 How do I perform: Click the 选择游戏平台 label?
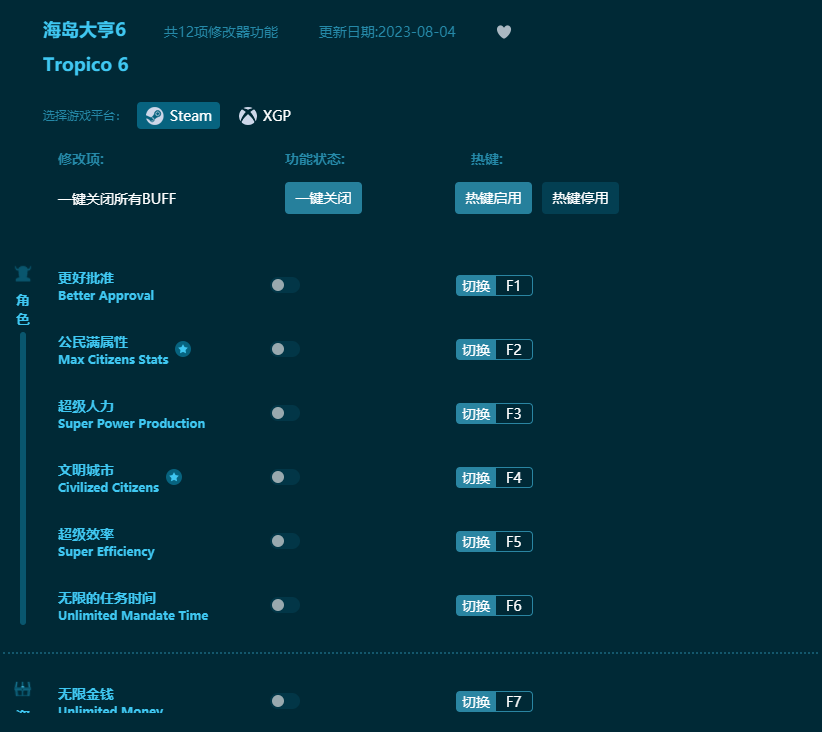coord(81,115)
